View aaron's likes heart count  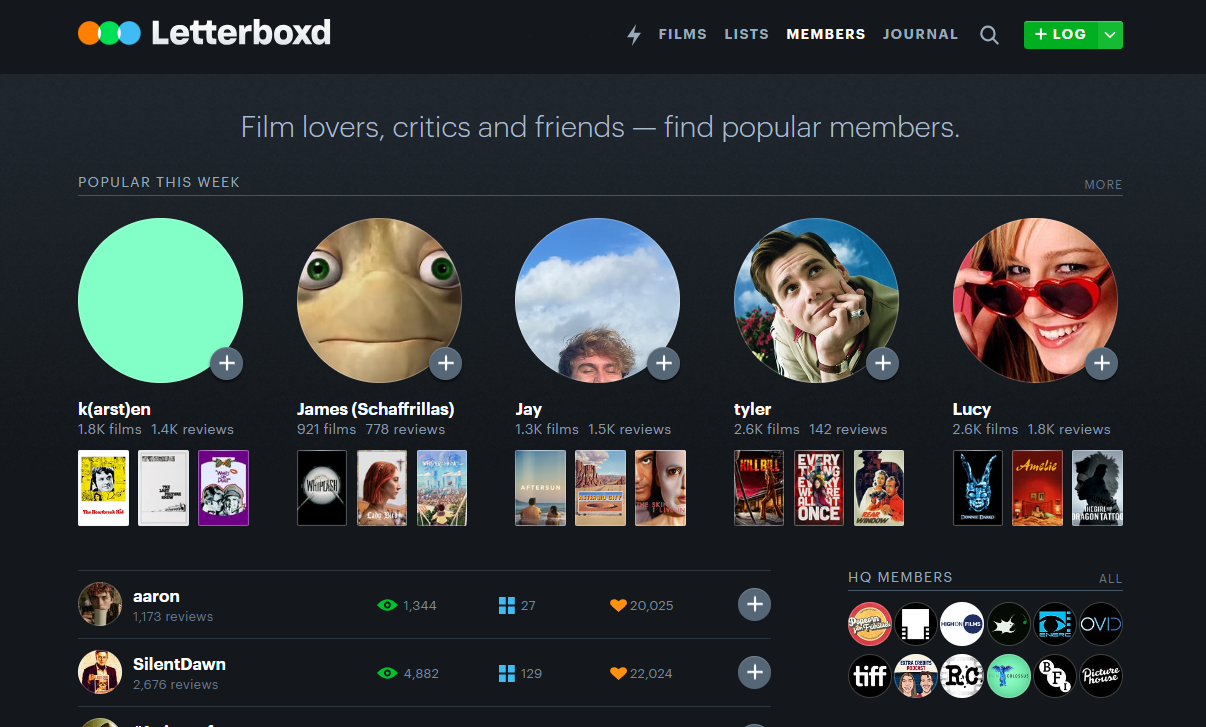point(641,605)
